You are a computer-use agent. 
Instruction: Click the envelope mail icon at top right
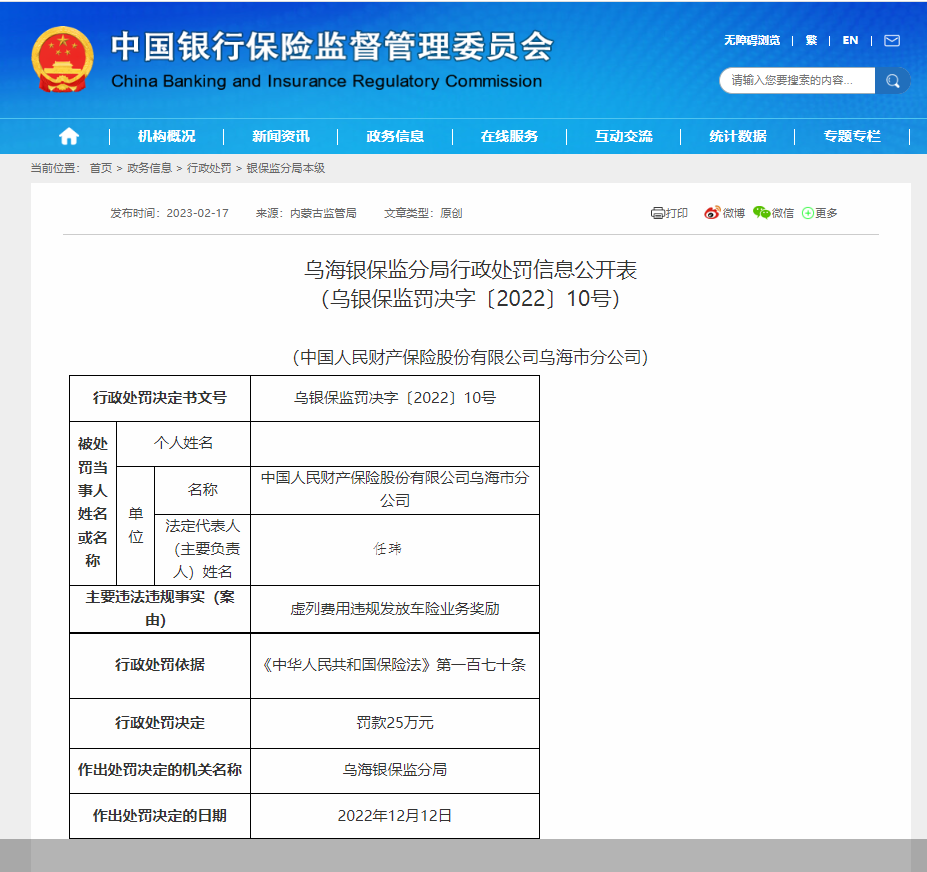tap(891, 41)
